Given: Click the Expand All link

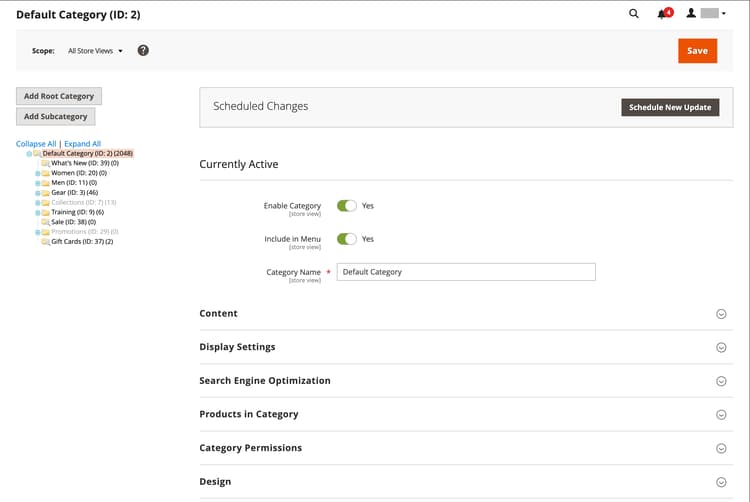Looking at the screenshot, I should (82, 143).
